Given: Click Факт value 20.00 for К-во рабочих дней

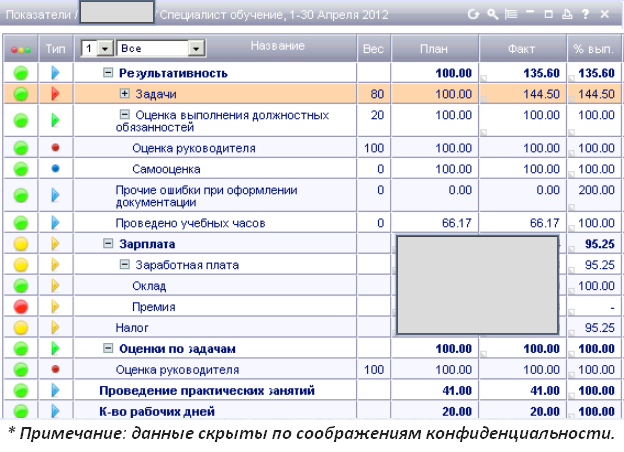Looking at the screenshot, I should coord(544,411).
